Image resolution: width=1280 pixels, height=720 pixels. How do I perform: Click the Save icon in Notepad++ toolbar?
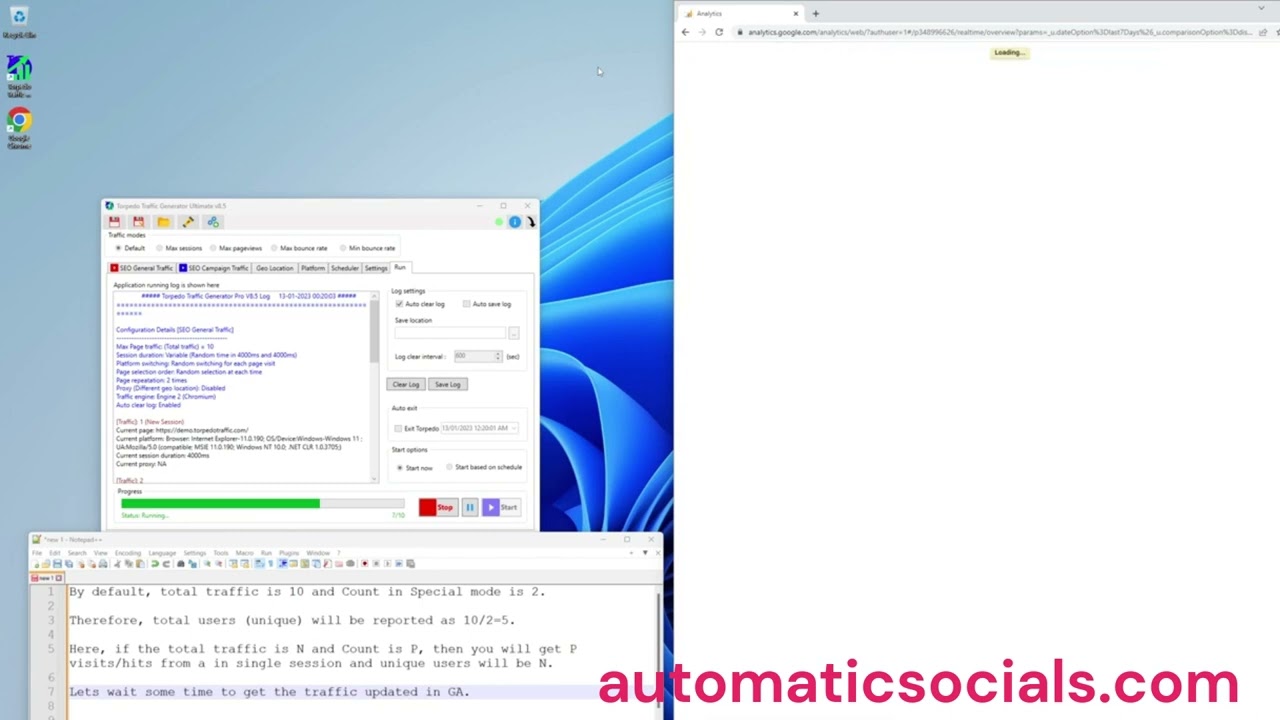[58, 564]
